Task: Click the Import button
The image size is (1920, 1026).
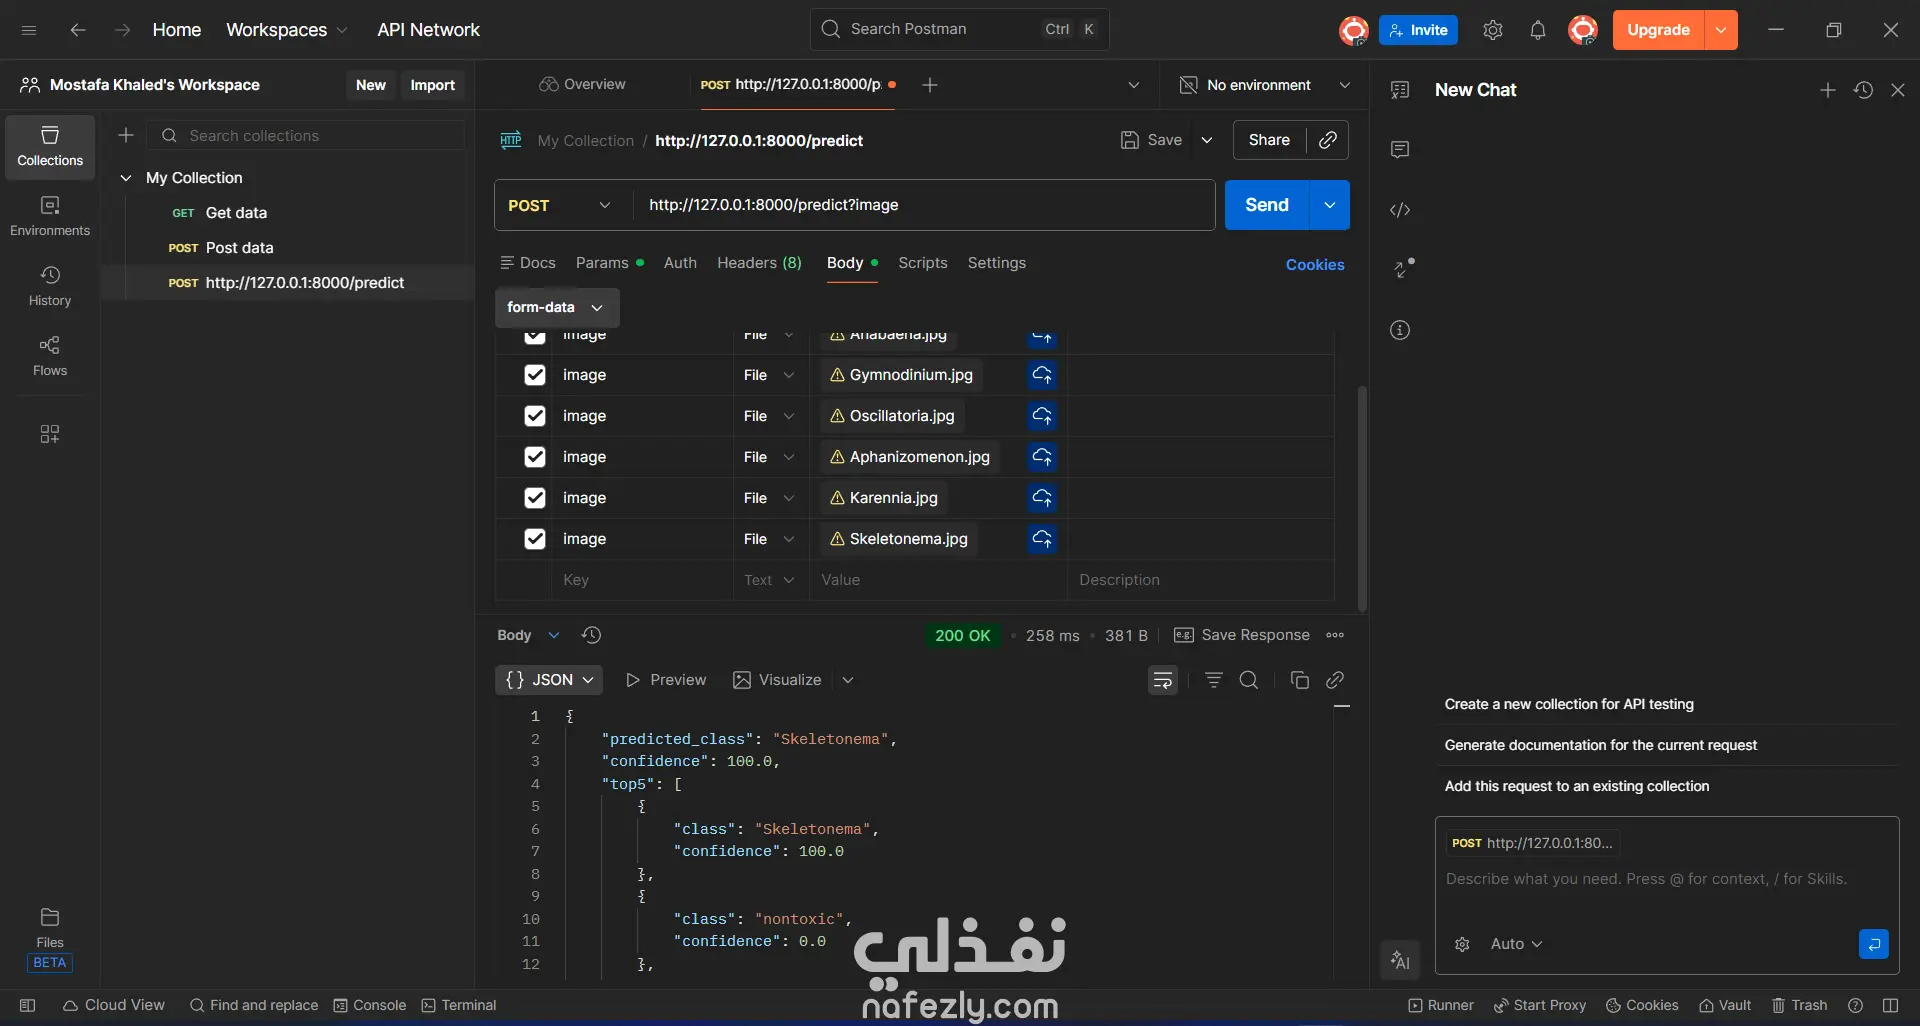Action: coord(432,85)
